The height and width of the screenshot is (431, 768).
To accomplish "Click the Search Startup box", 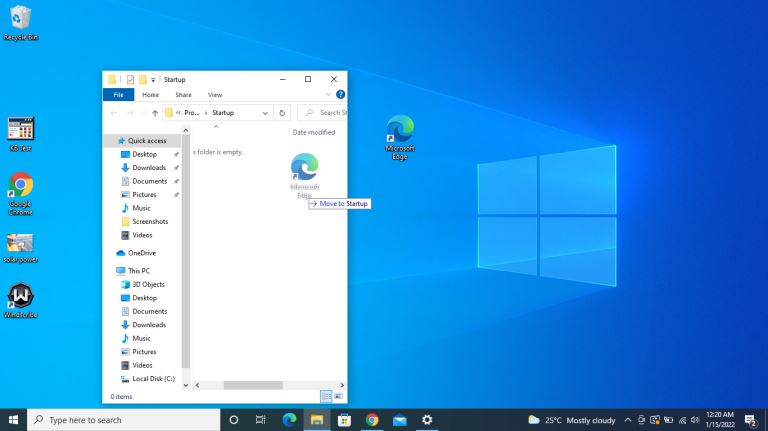I will point(322,113).
